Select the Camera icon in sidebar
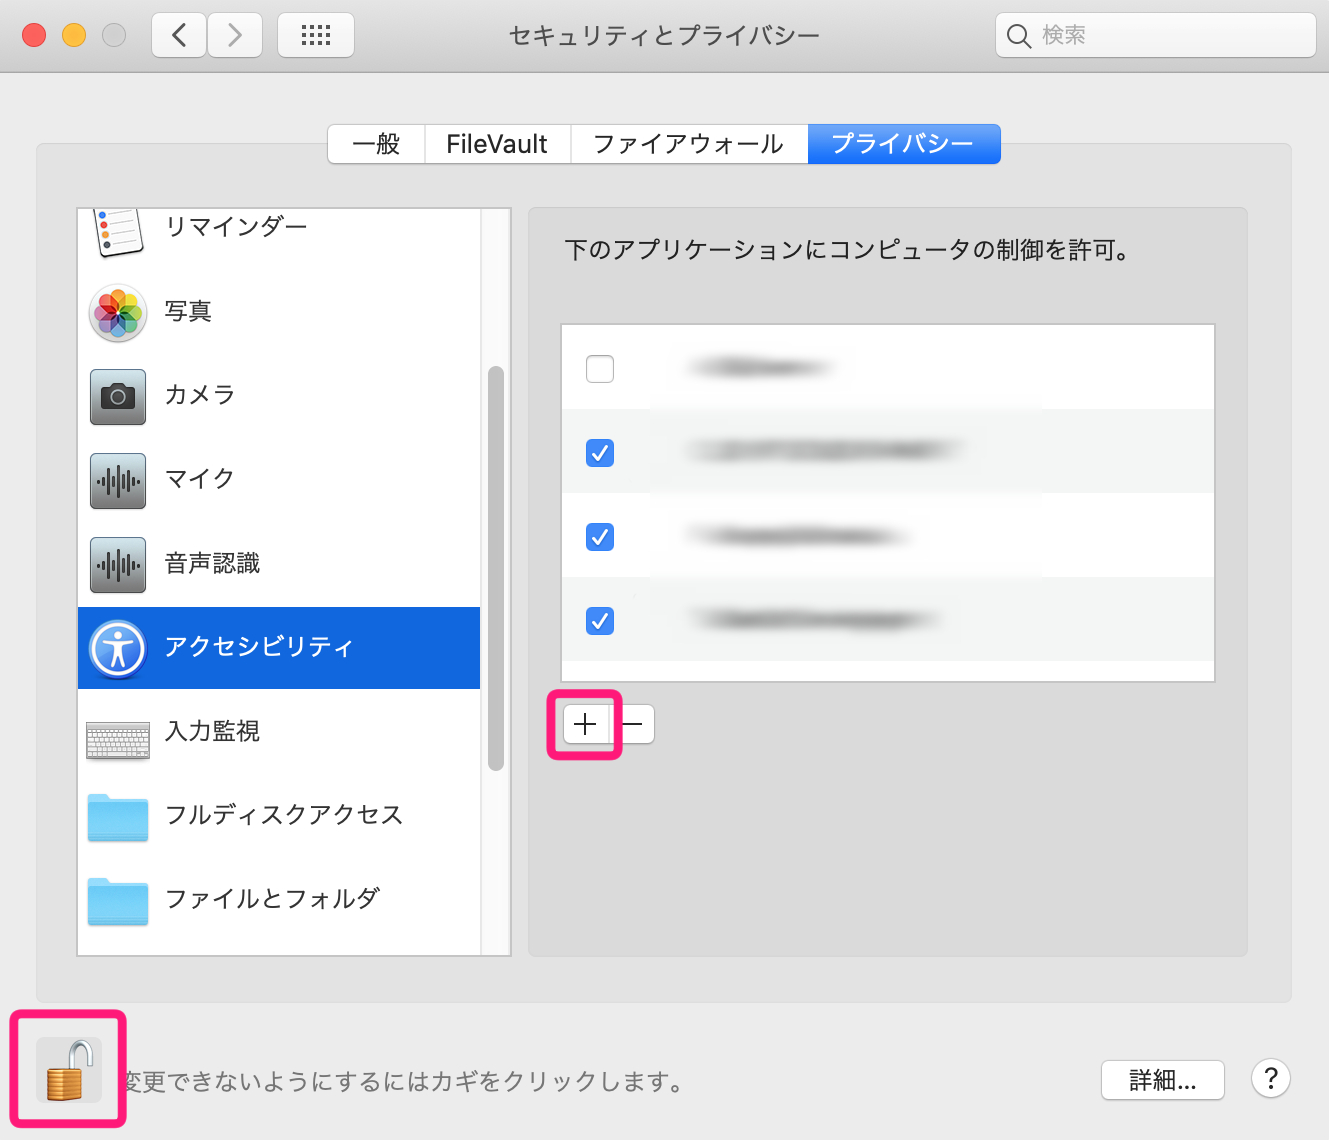This screenshot has height=1140, width=1329. (118, 397)
